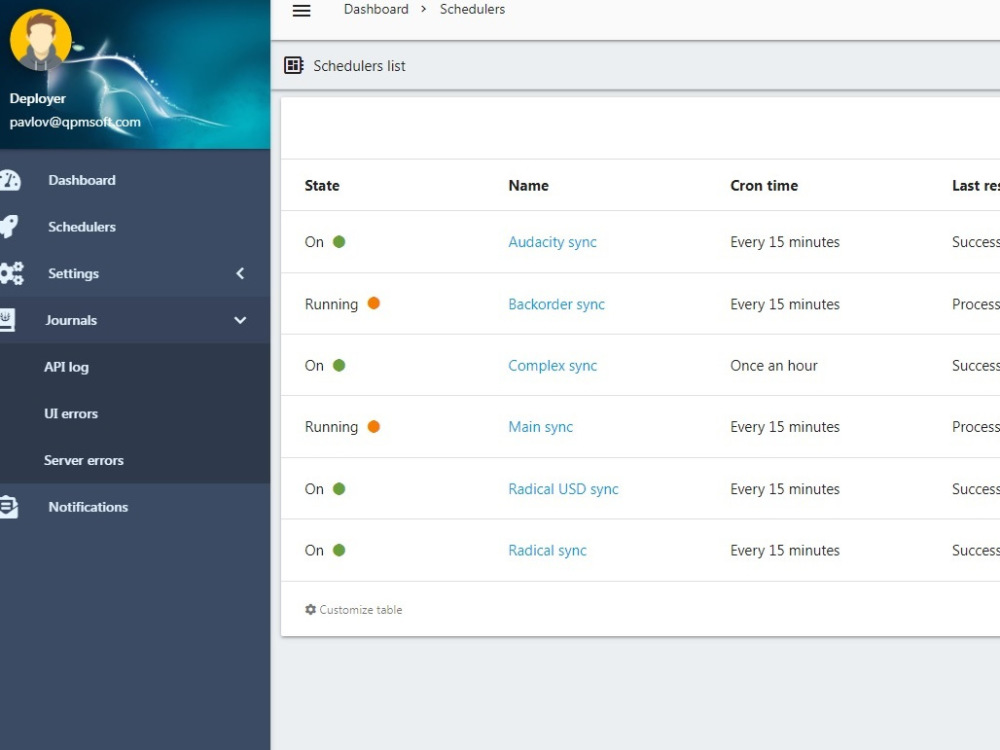
Task: Click green status dot for Radical USD sync
Action: pyautogui.click(x=339, y=489)
